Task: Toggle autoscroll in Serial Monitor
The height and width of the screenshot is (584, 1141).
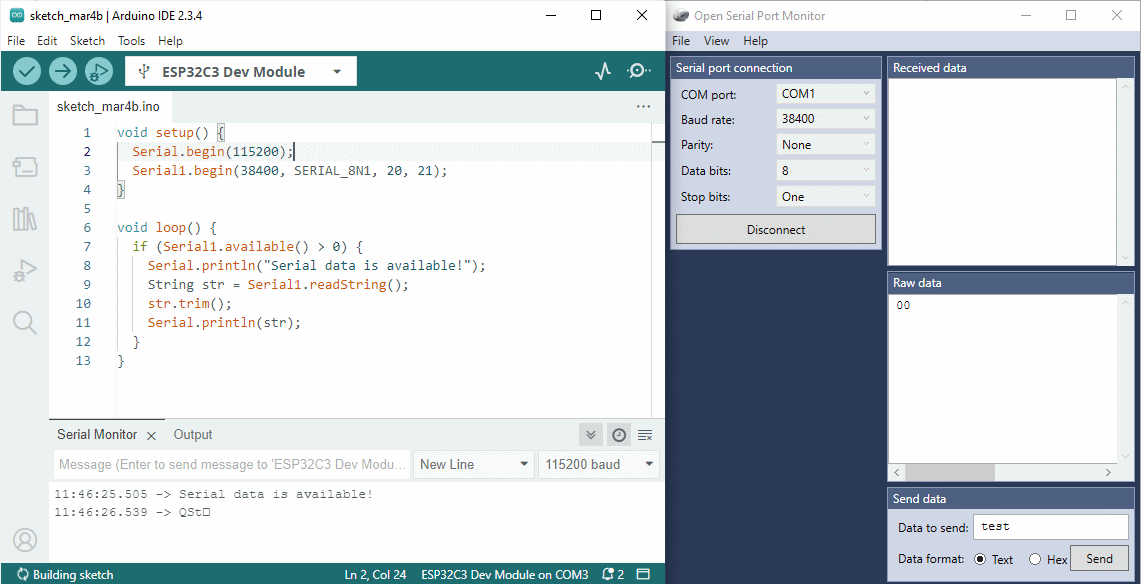Action: point(591,435)
